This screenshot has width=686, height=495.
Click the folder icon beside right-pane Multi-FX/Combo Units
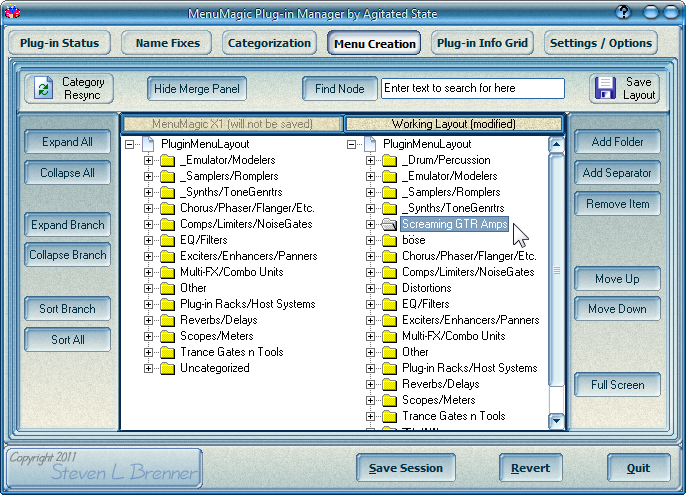(x=389, y=337)
